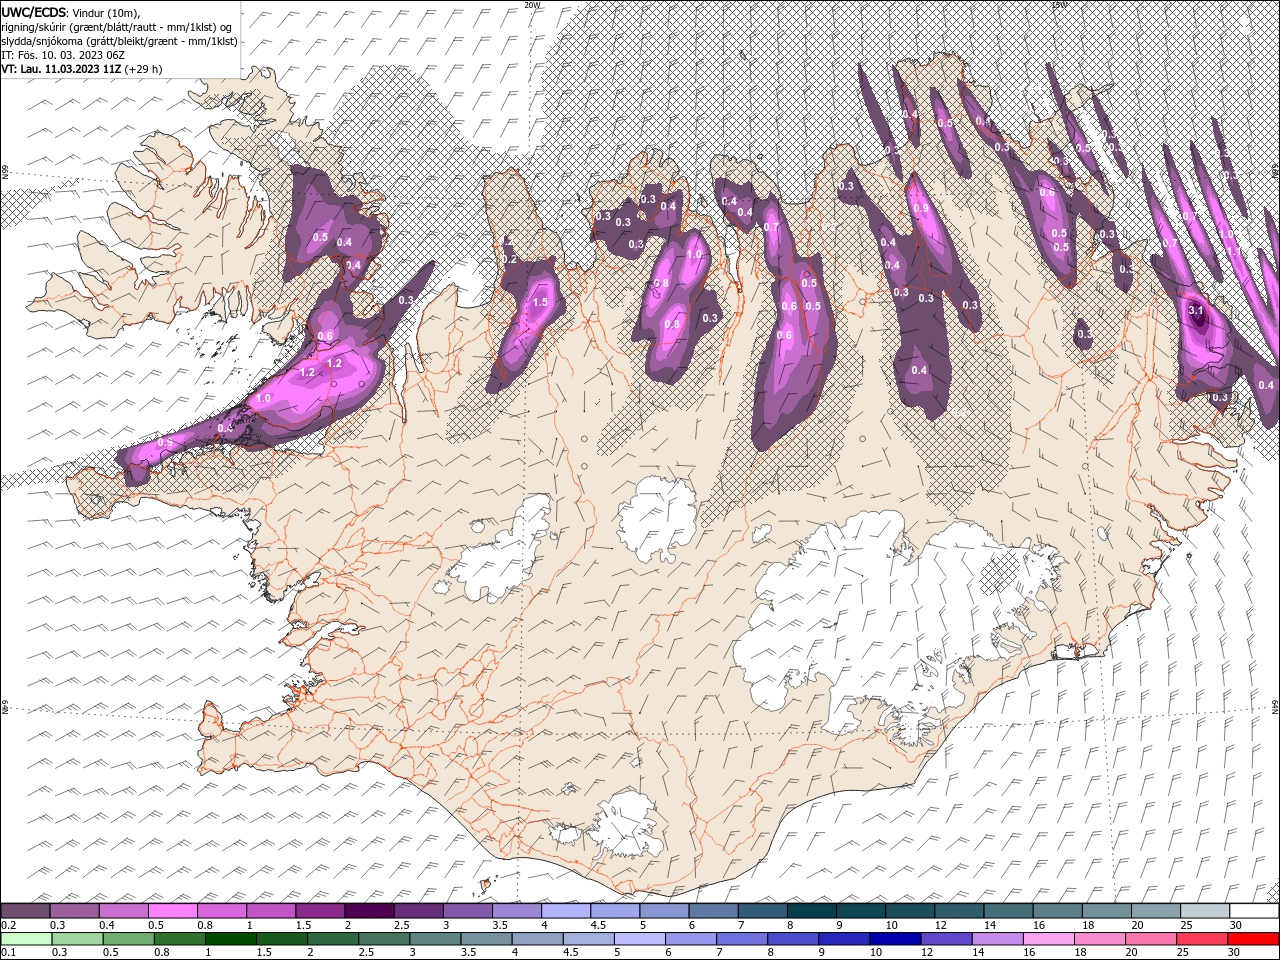
Task: Pick the bright pink 0.5 swatch in upper legend row
Action: pyautogui.click(x=172, y=911)
